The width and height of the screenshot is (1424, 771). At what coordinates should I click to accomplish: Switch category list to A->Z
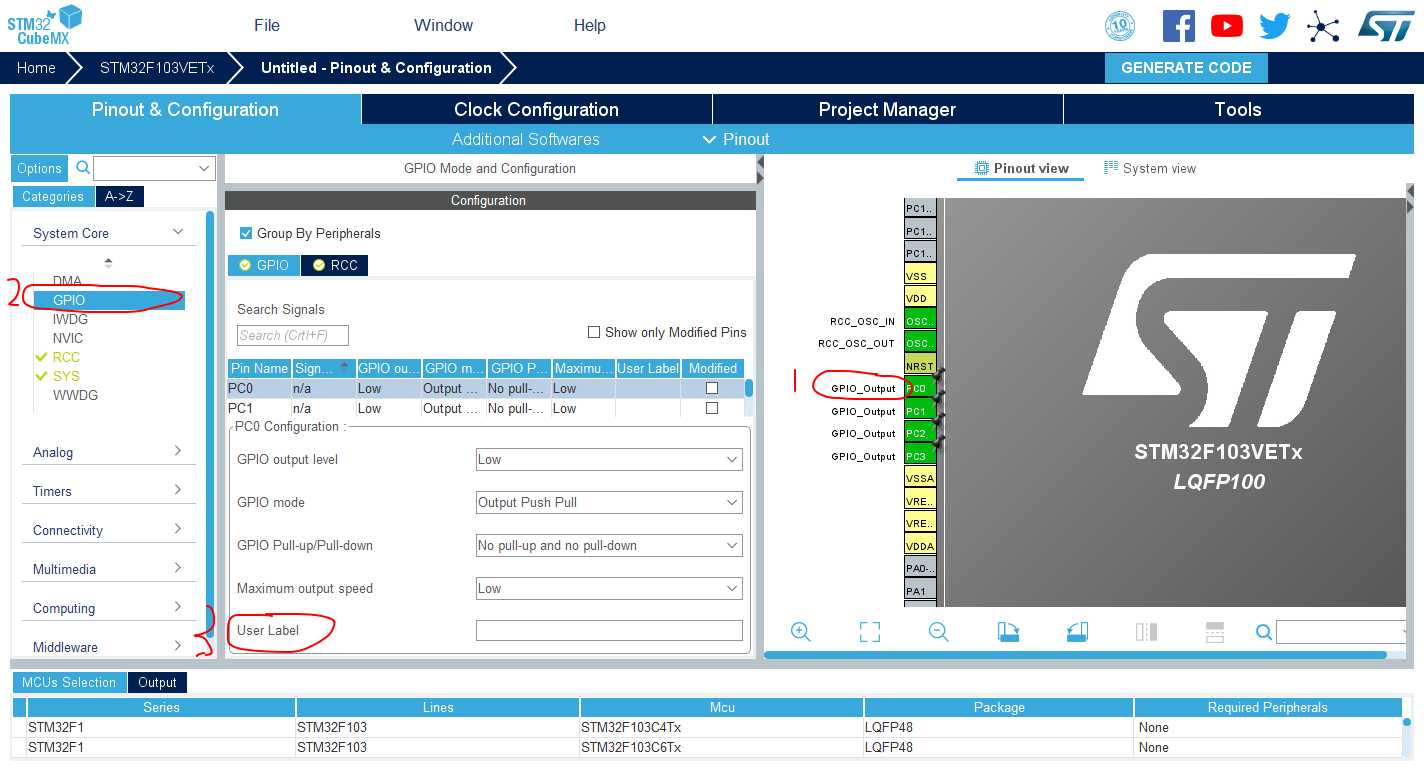click(119, 196)
